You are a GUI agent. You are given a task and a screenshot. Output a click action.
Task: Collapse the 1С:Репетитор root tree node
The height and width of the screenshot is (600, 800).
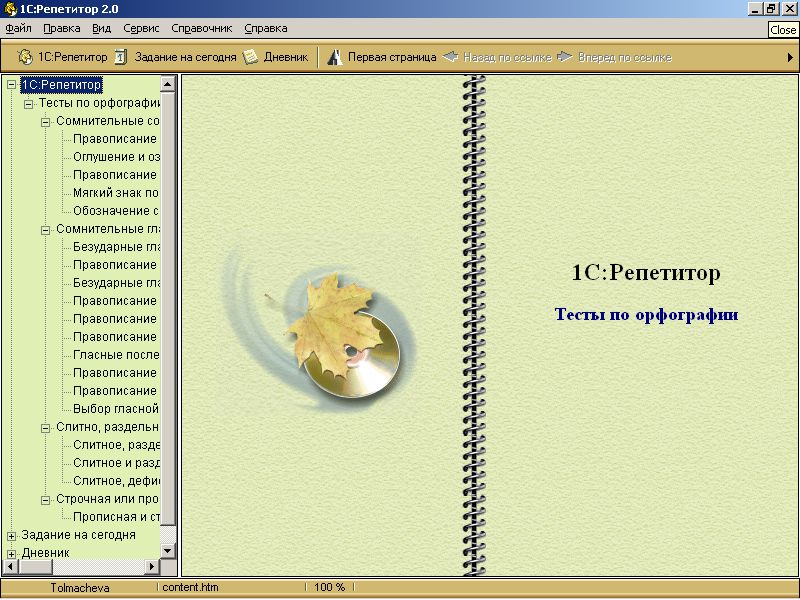pyautogui.click(x=11, y=85)
